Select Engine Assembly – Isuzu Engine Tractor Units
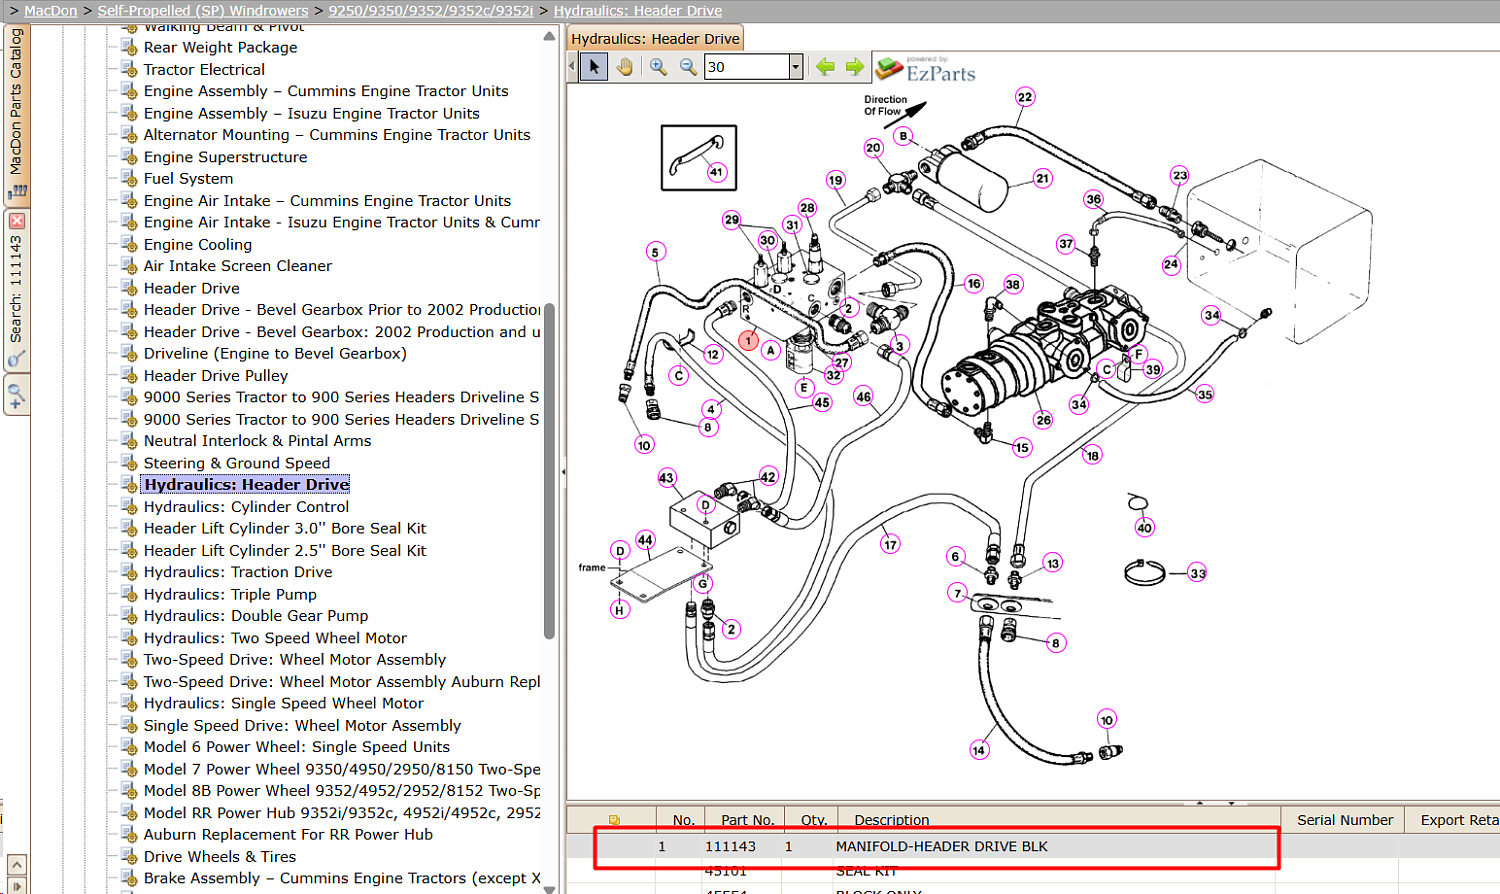The height and width of the screenshot is (894, 1500). coord(312,113)
